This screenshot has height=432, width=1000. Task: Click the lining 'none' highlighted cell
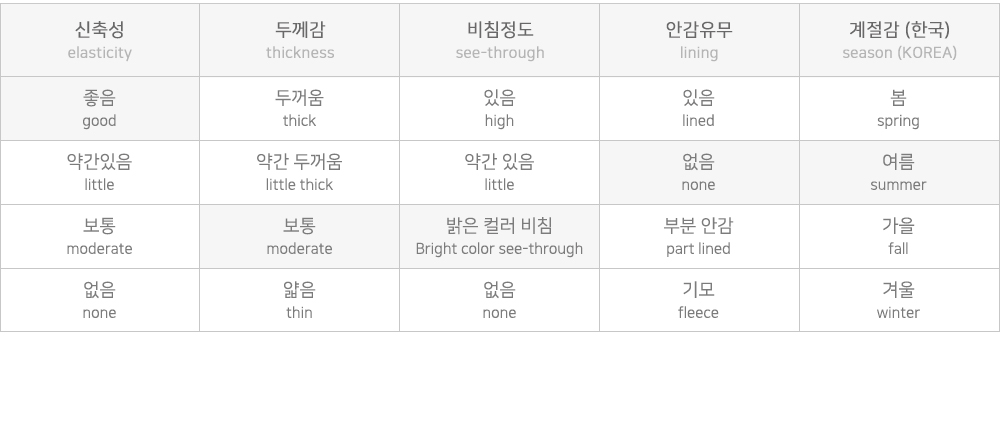[699, 173]
